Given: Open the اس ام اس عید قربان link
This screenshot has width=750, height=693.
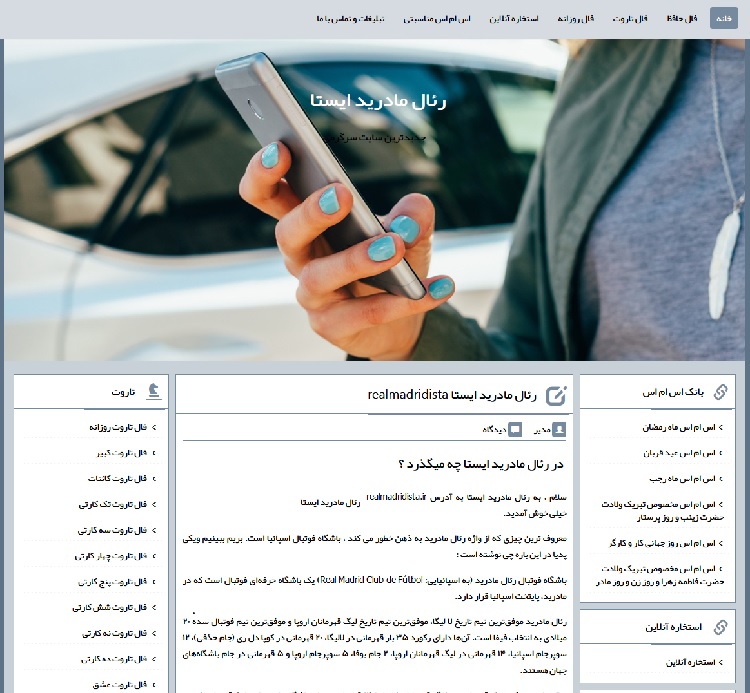Looking at the screenshot, I should [679, 452].
